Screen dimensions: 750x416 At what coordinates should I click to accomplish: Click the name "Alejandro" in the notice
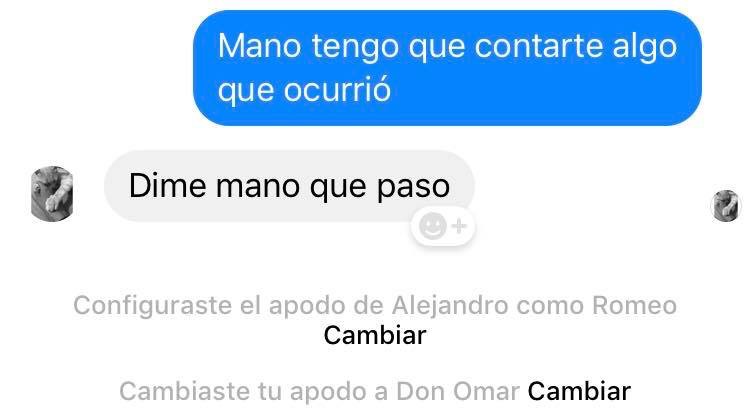point(450,306)
